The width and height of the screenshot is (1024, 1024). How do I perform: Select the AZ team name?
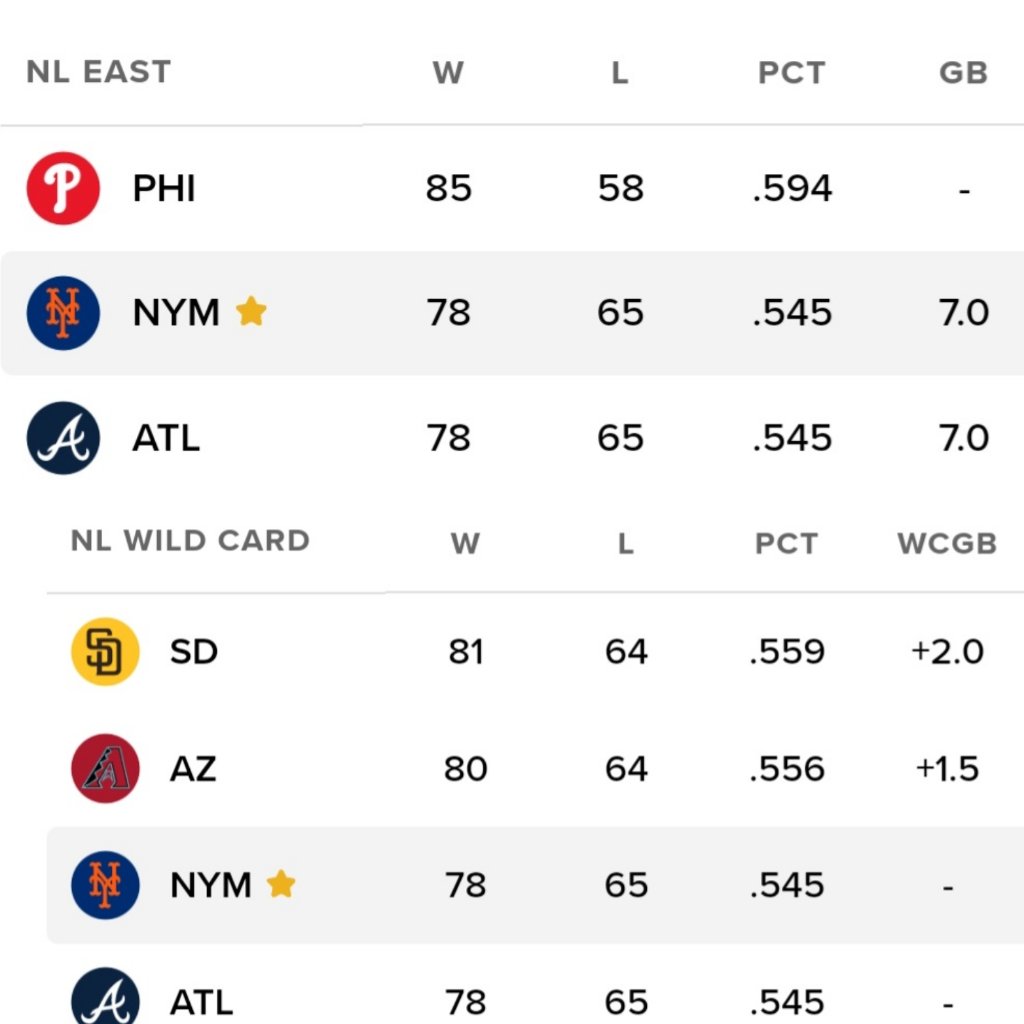tap(193, 769)
